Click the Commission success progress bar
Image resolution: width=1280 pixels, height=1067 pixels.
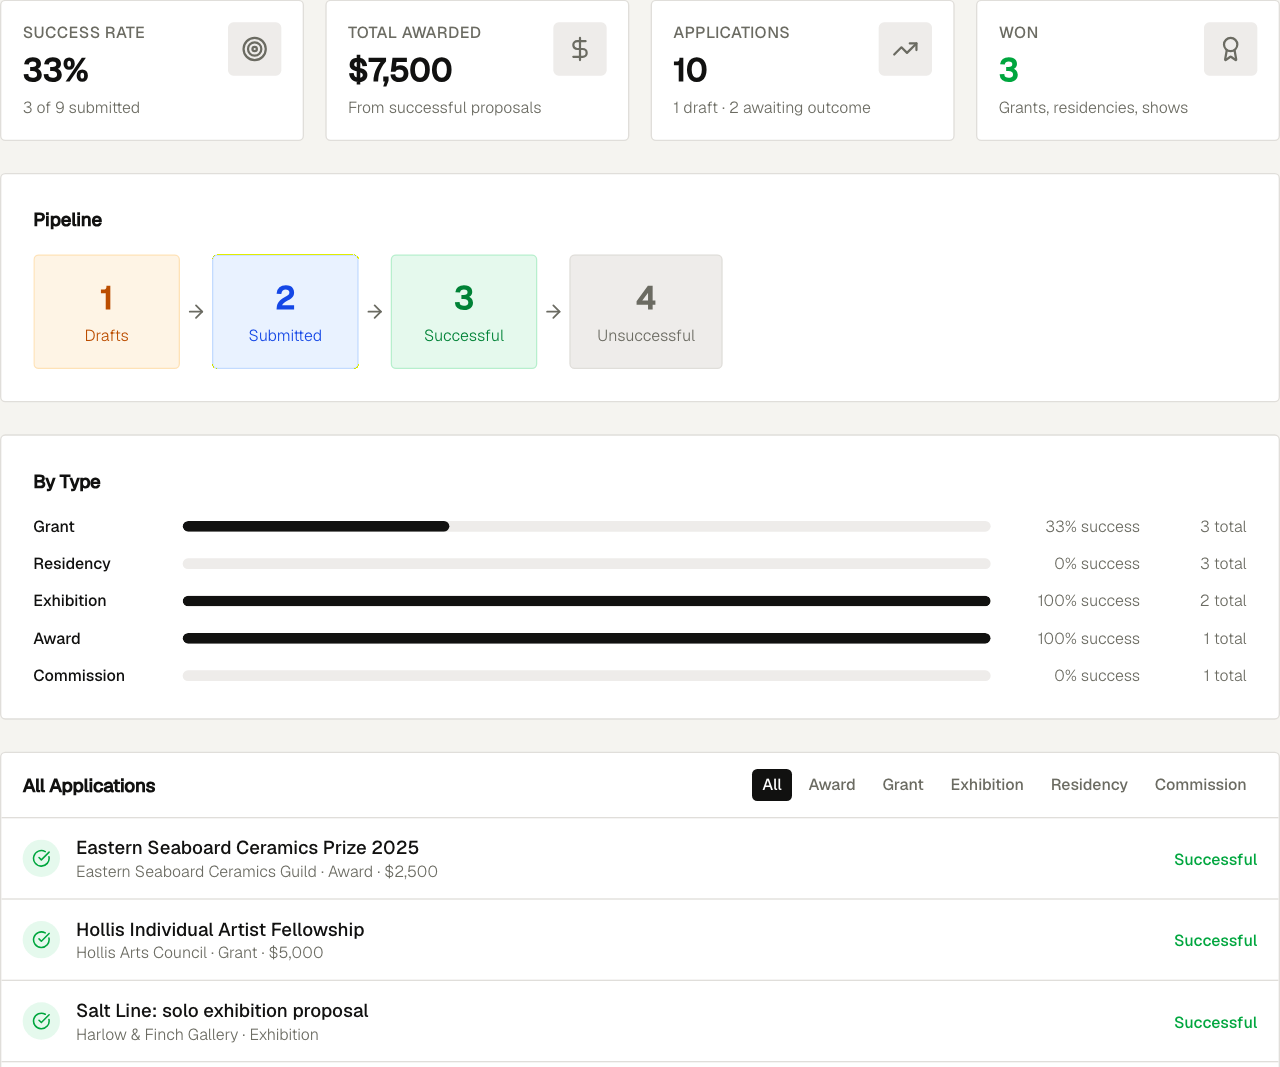[x=586, y=676]
